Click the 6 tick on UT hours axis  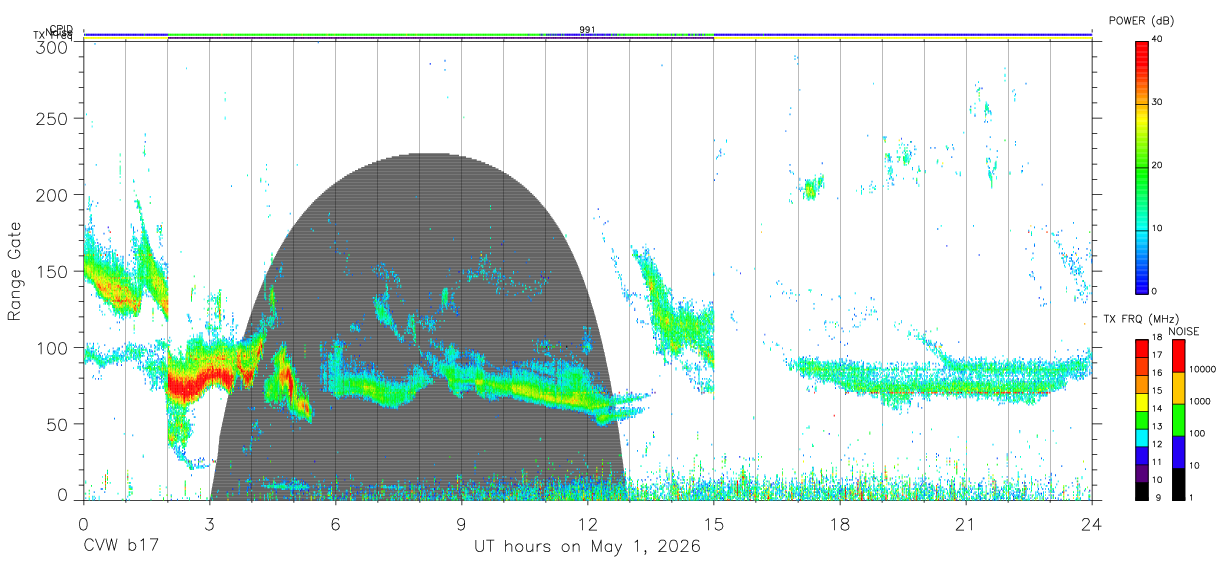336,524
